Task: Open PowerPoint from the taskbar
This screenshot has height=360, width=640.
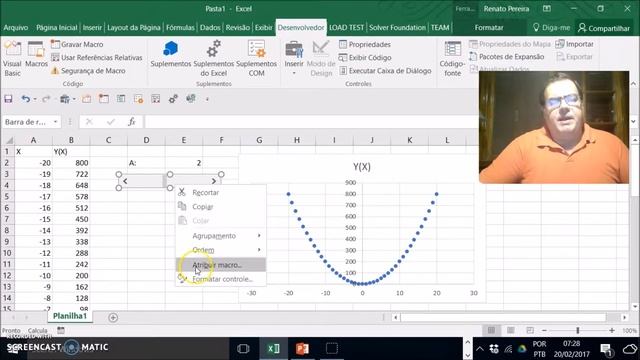Action: (x=302, y=349)
